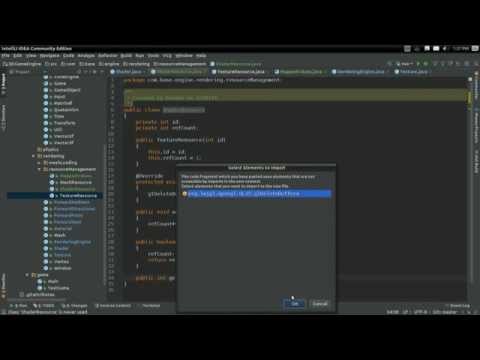Switch to the TextureResource.java editor tab

(241, 72)
